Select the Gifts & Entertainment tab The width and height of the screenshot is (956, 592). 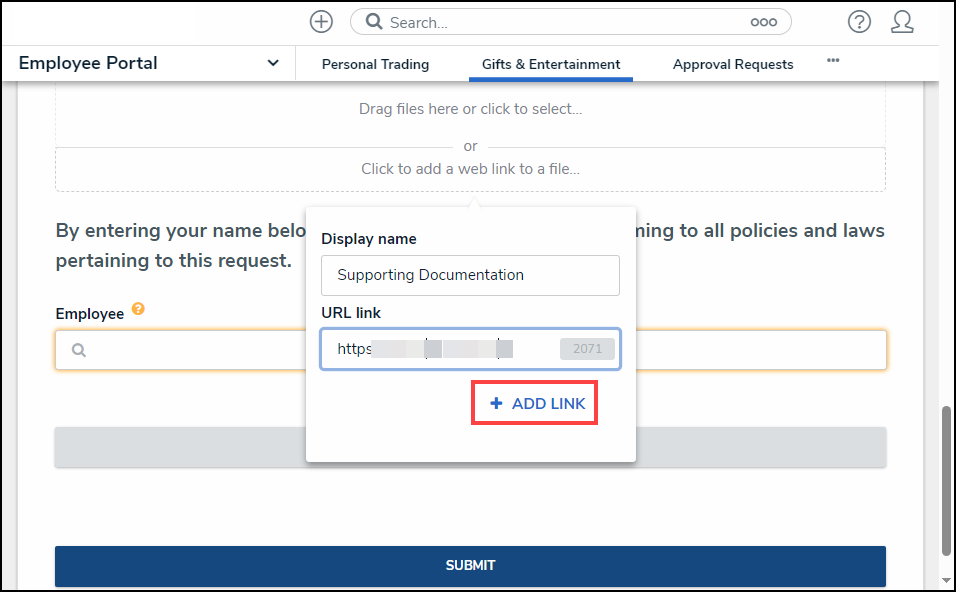pos(551,64)
